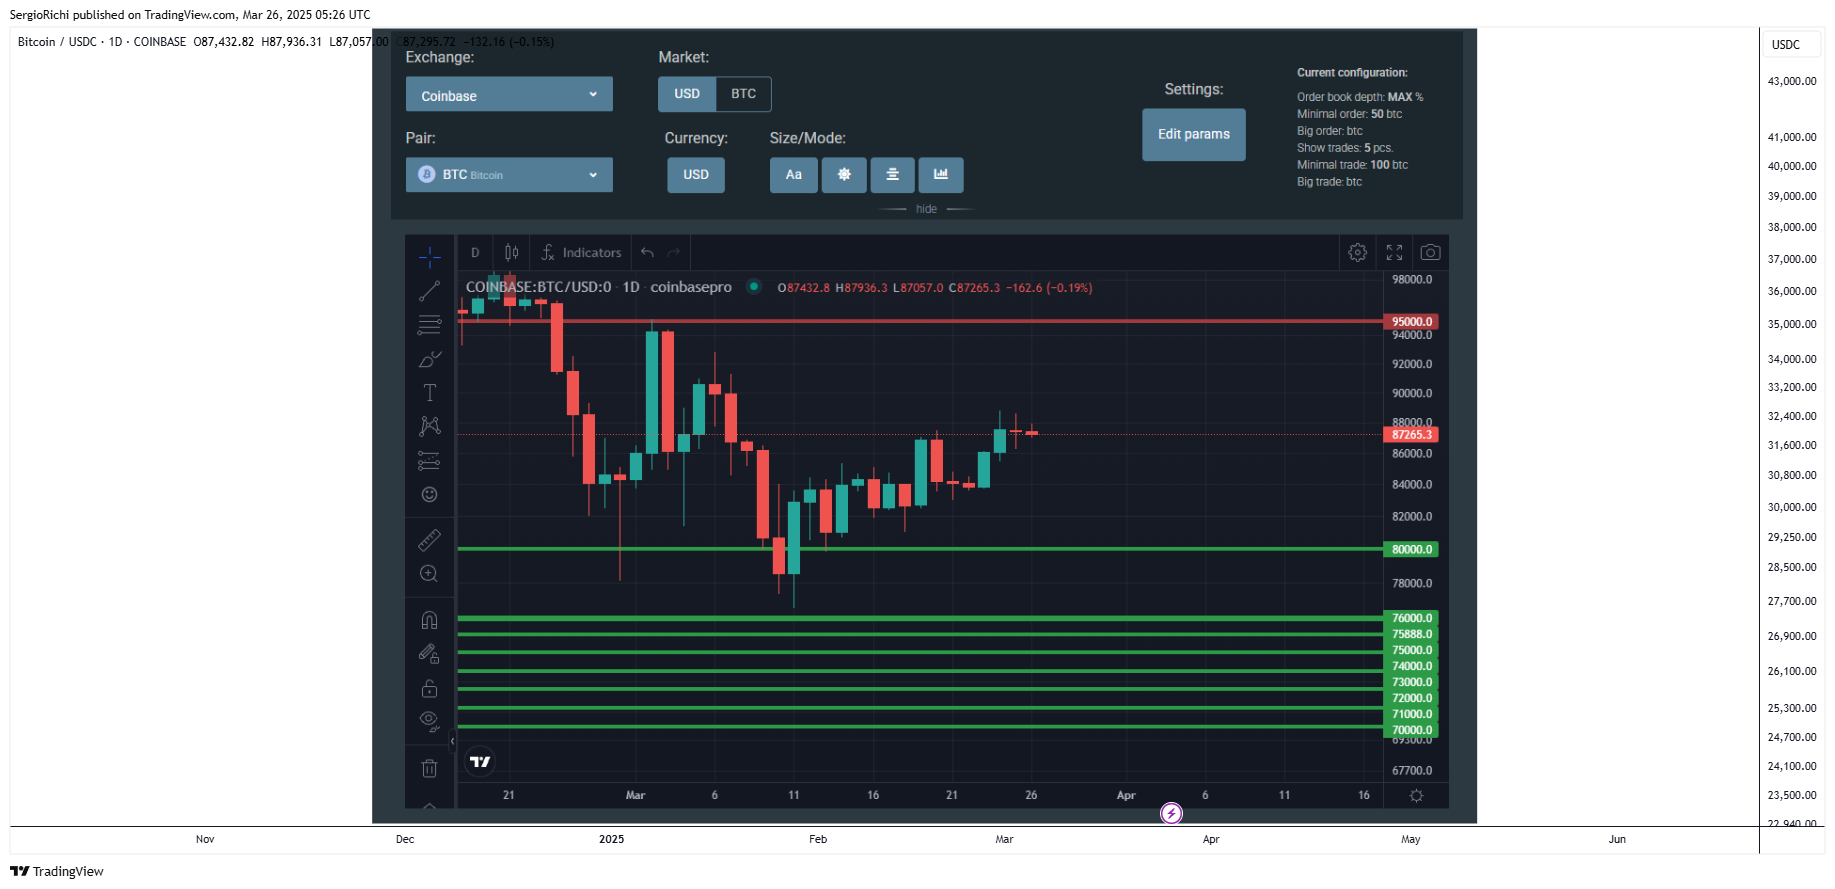Click the 'Apr' label on outer time axis
This screenshot has height=889, width=1835.
click(1211, 840)
